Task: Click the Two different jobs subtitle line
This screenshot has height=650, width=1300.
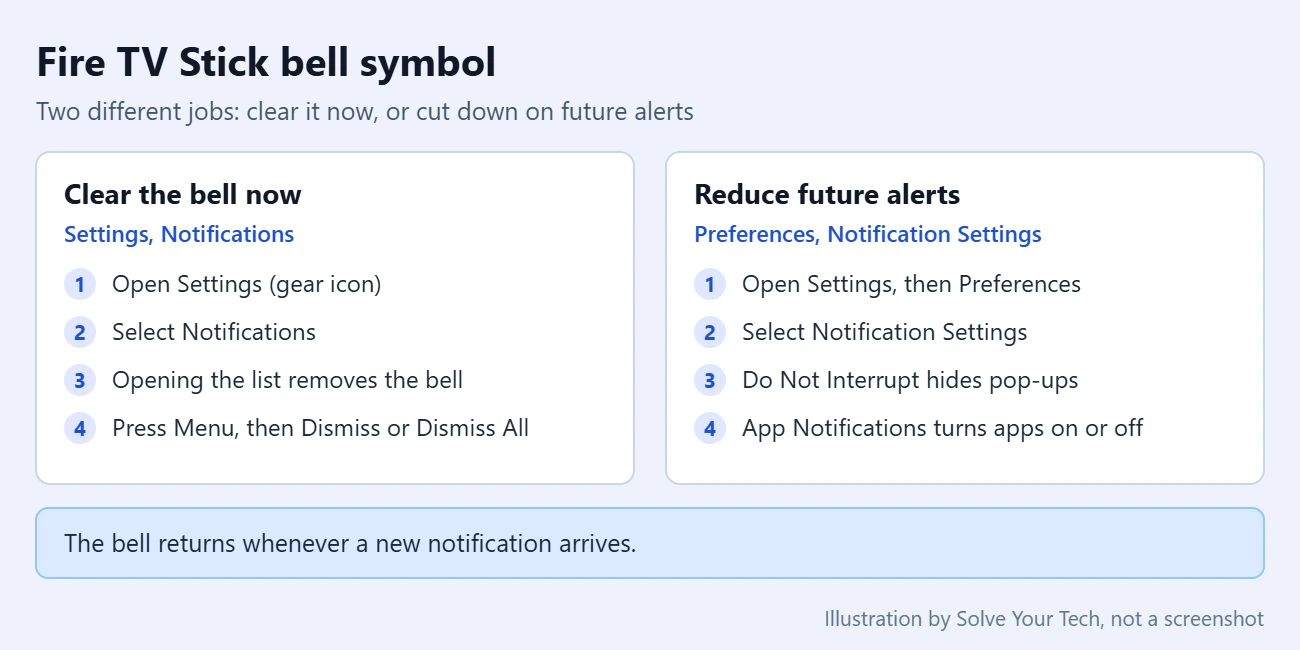Action: pyautogui.click(x=365, y=111)
